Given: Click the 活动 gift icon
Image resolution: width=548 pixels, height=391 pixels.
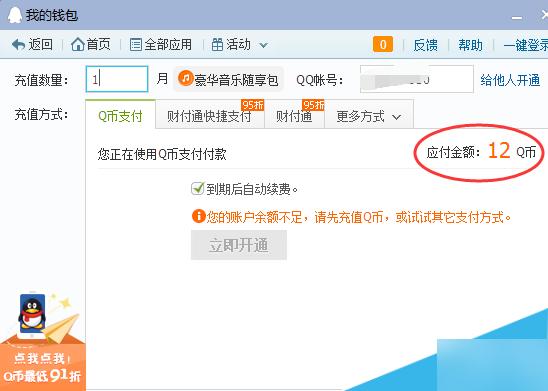Looking at the screenshot, I should [217, 45].
